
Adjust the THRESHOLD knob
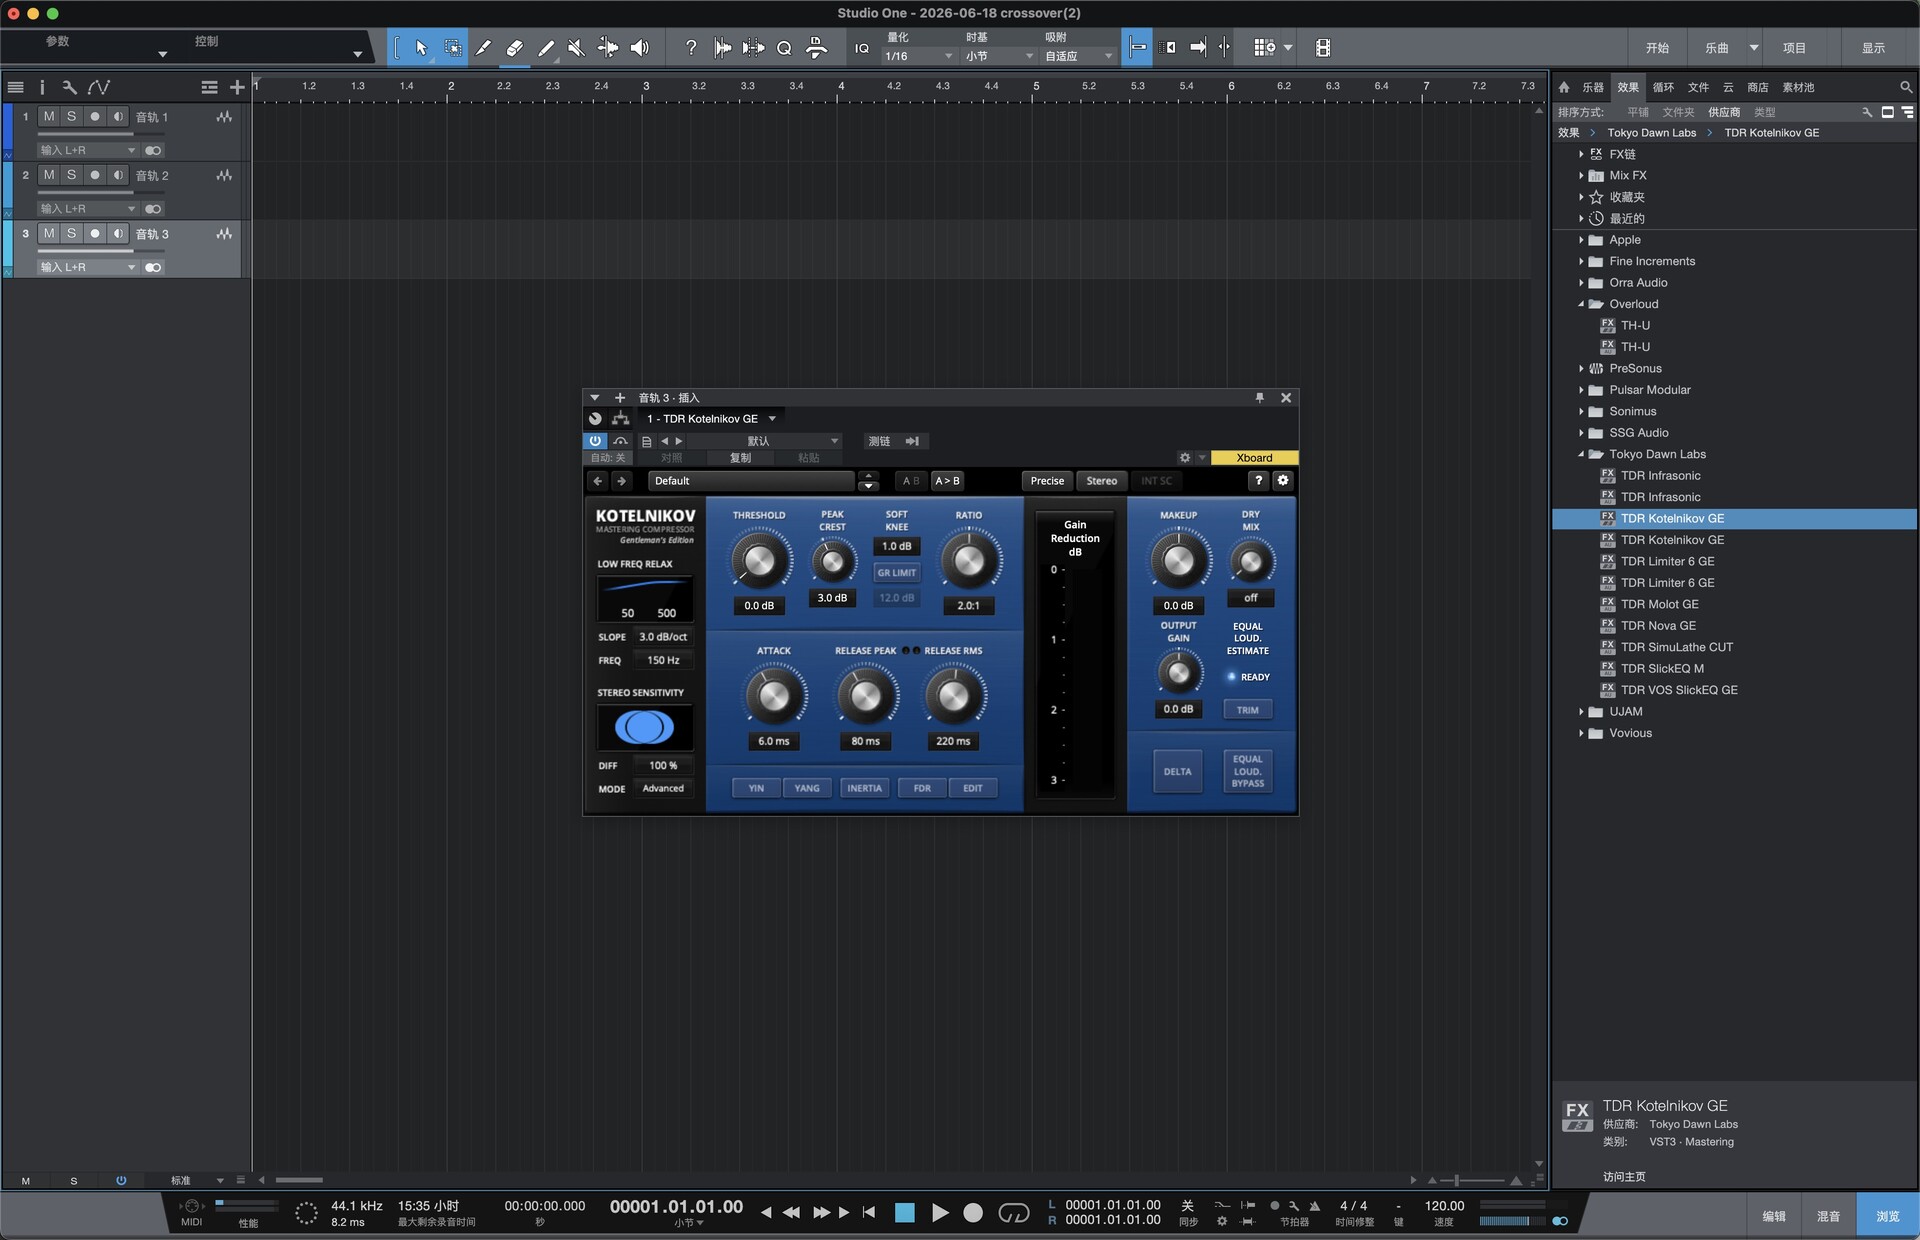tap(759, 561)
